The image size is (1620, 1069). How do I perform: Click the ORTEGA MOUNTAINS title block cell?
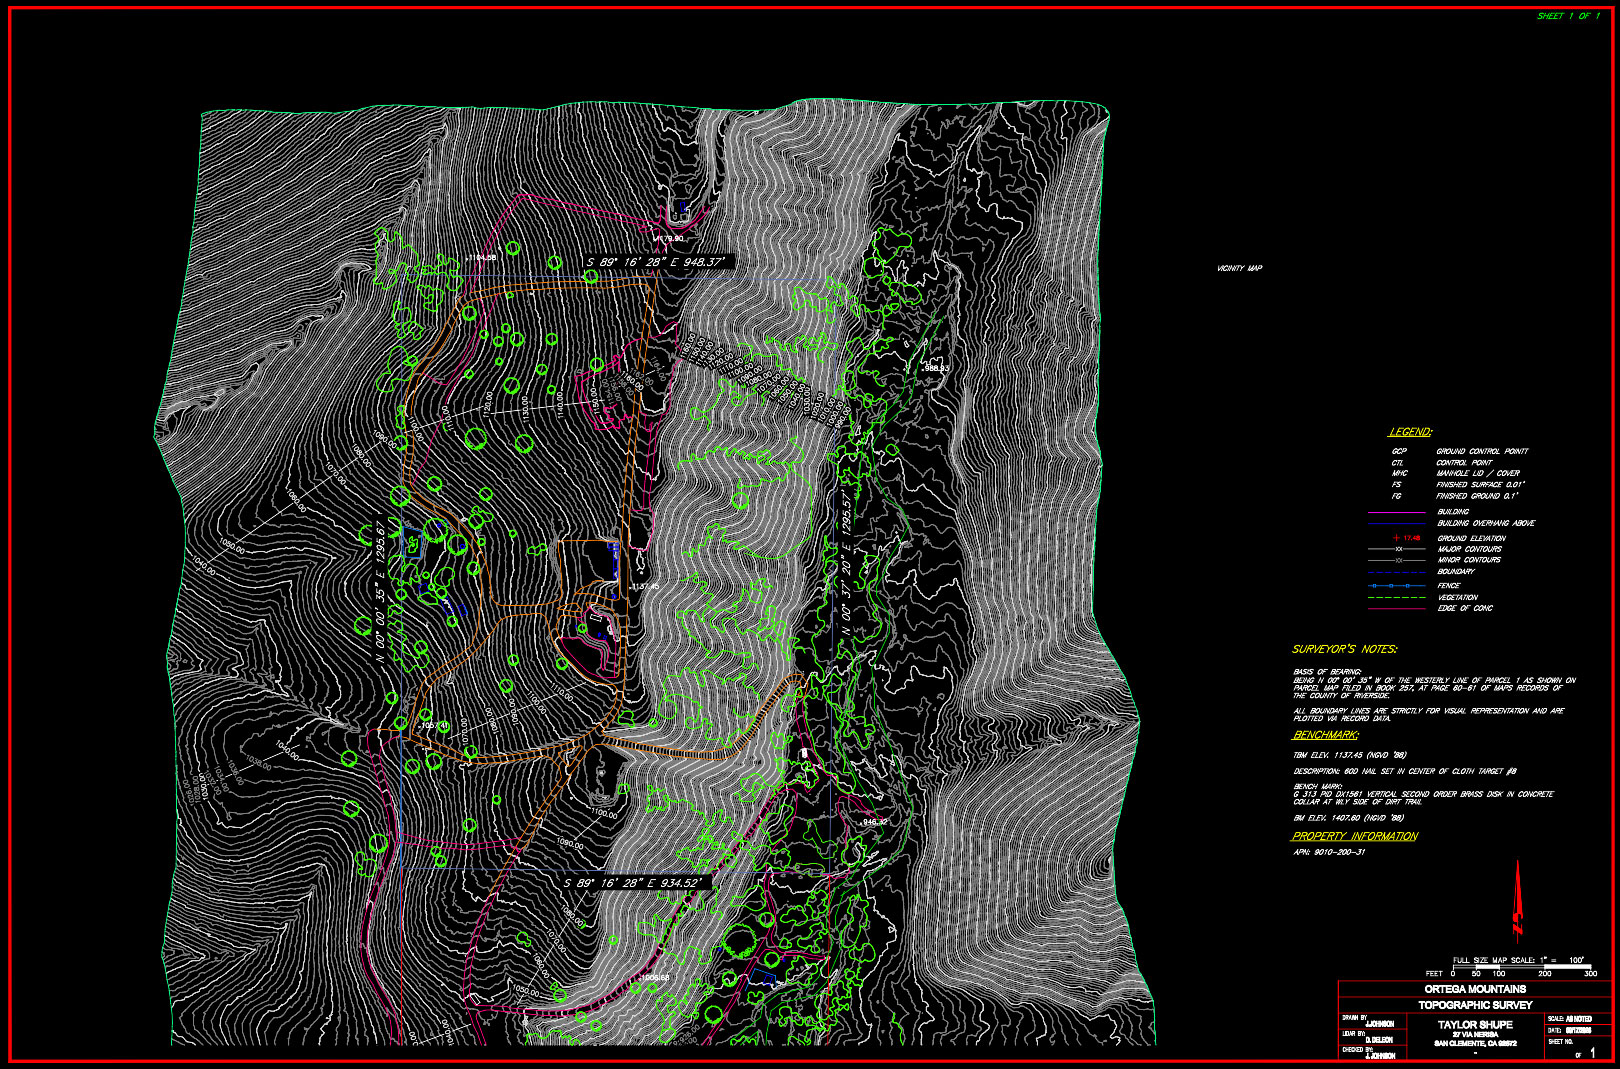click(1475, 989)
